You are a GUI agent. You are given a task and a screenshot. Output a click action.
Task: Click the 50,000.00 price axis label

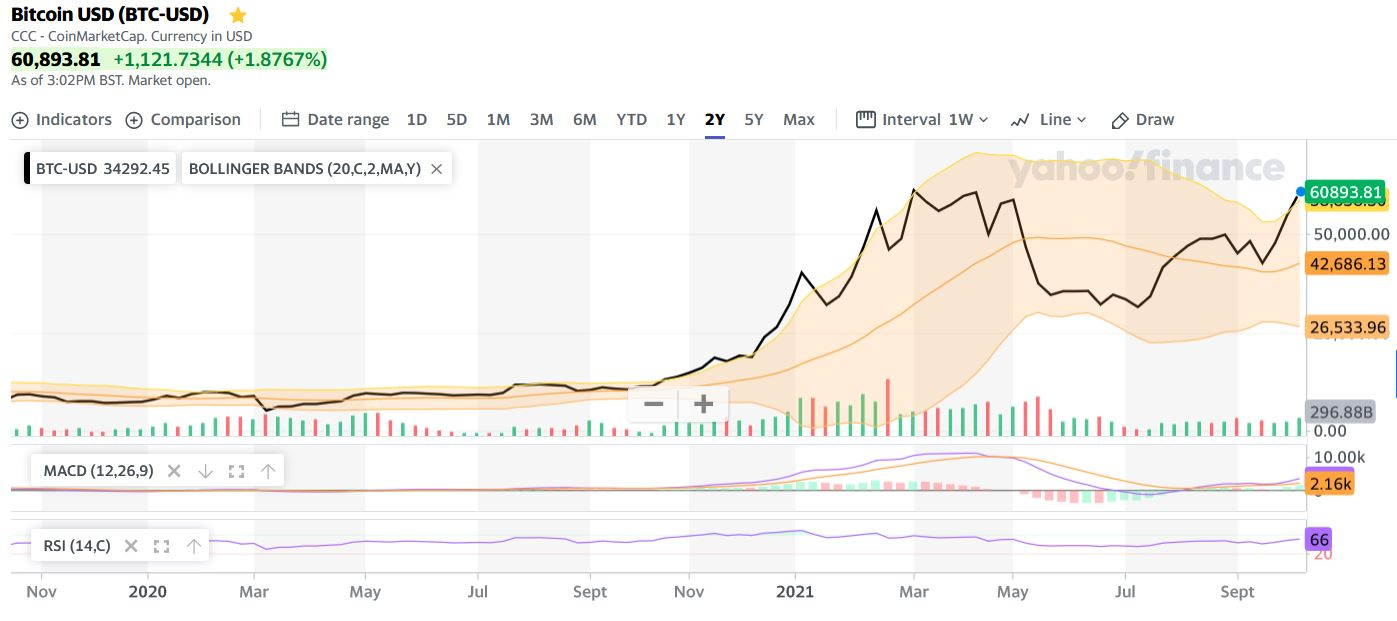pos(1351,234)
